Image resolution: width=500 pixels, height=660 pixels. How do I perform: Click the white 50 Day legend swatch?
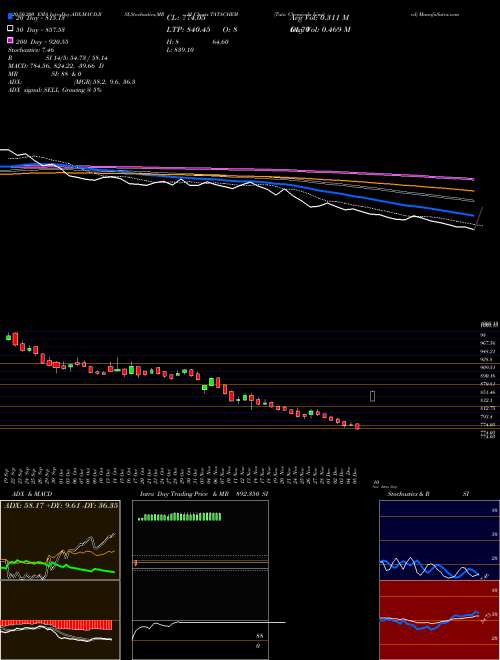[x=11, y=29]
